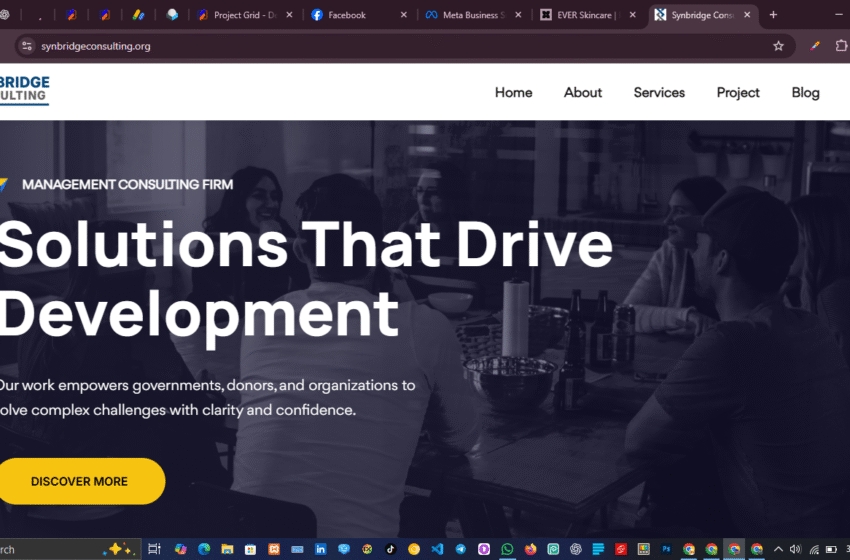Click the Synbridge Consulting logo

[24, 89]
